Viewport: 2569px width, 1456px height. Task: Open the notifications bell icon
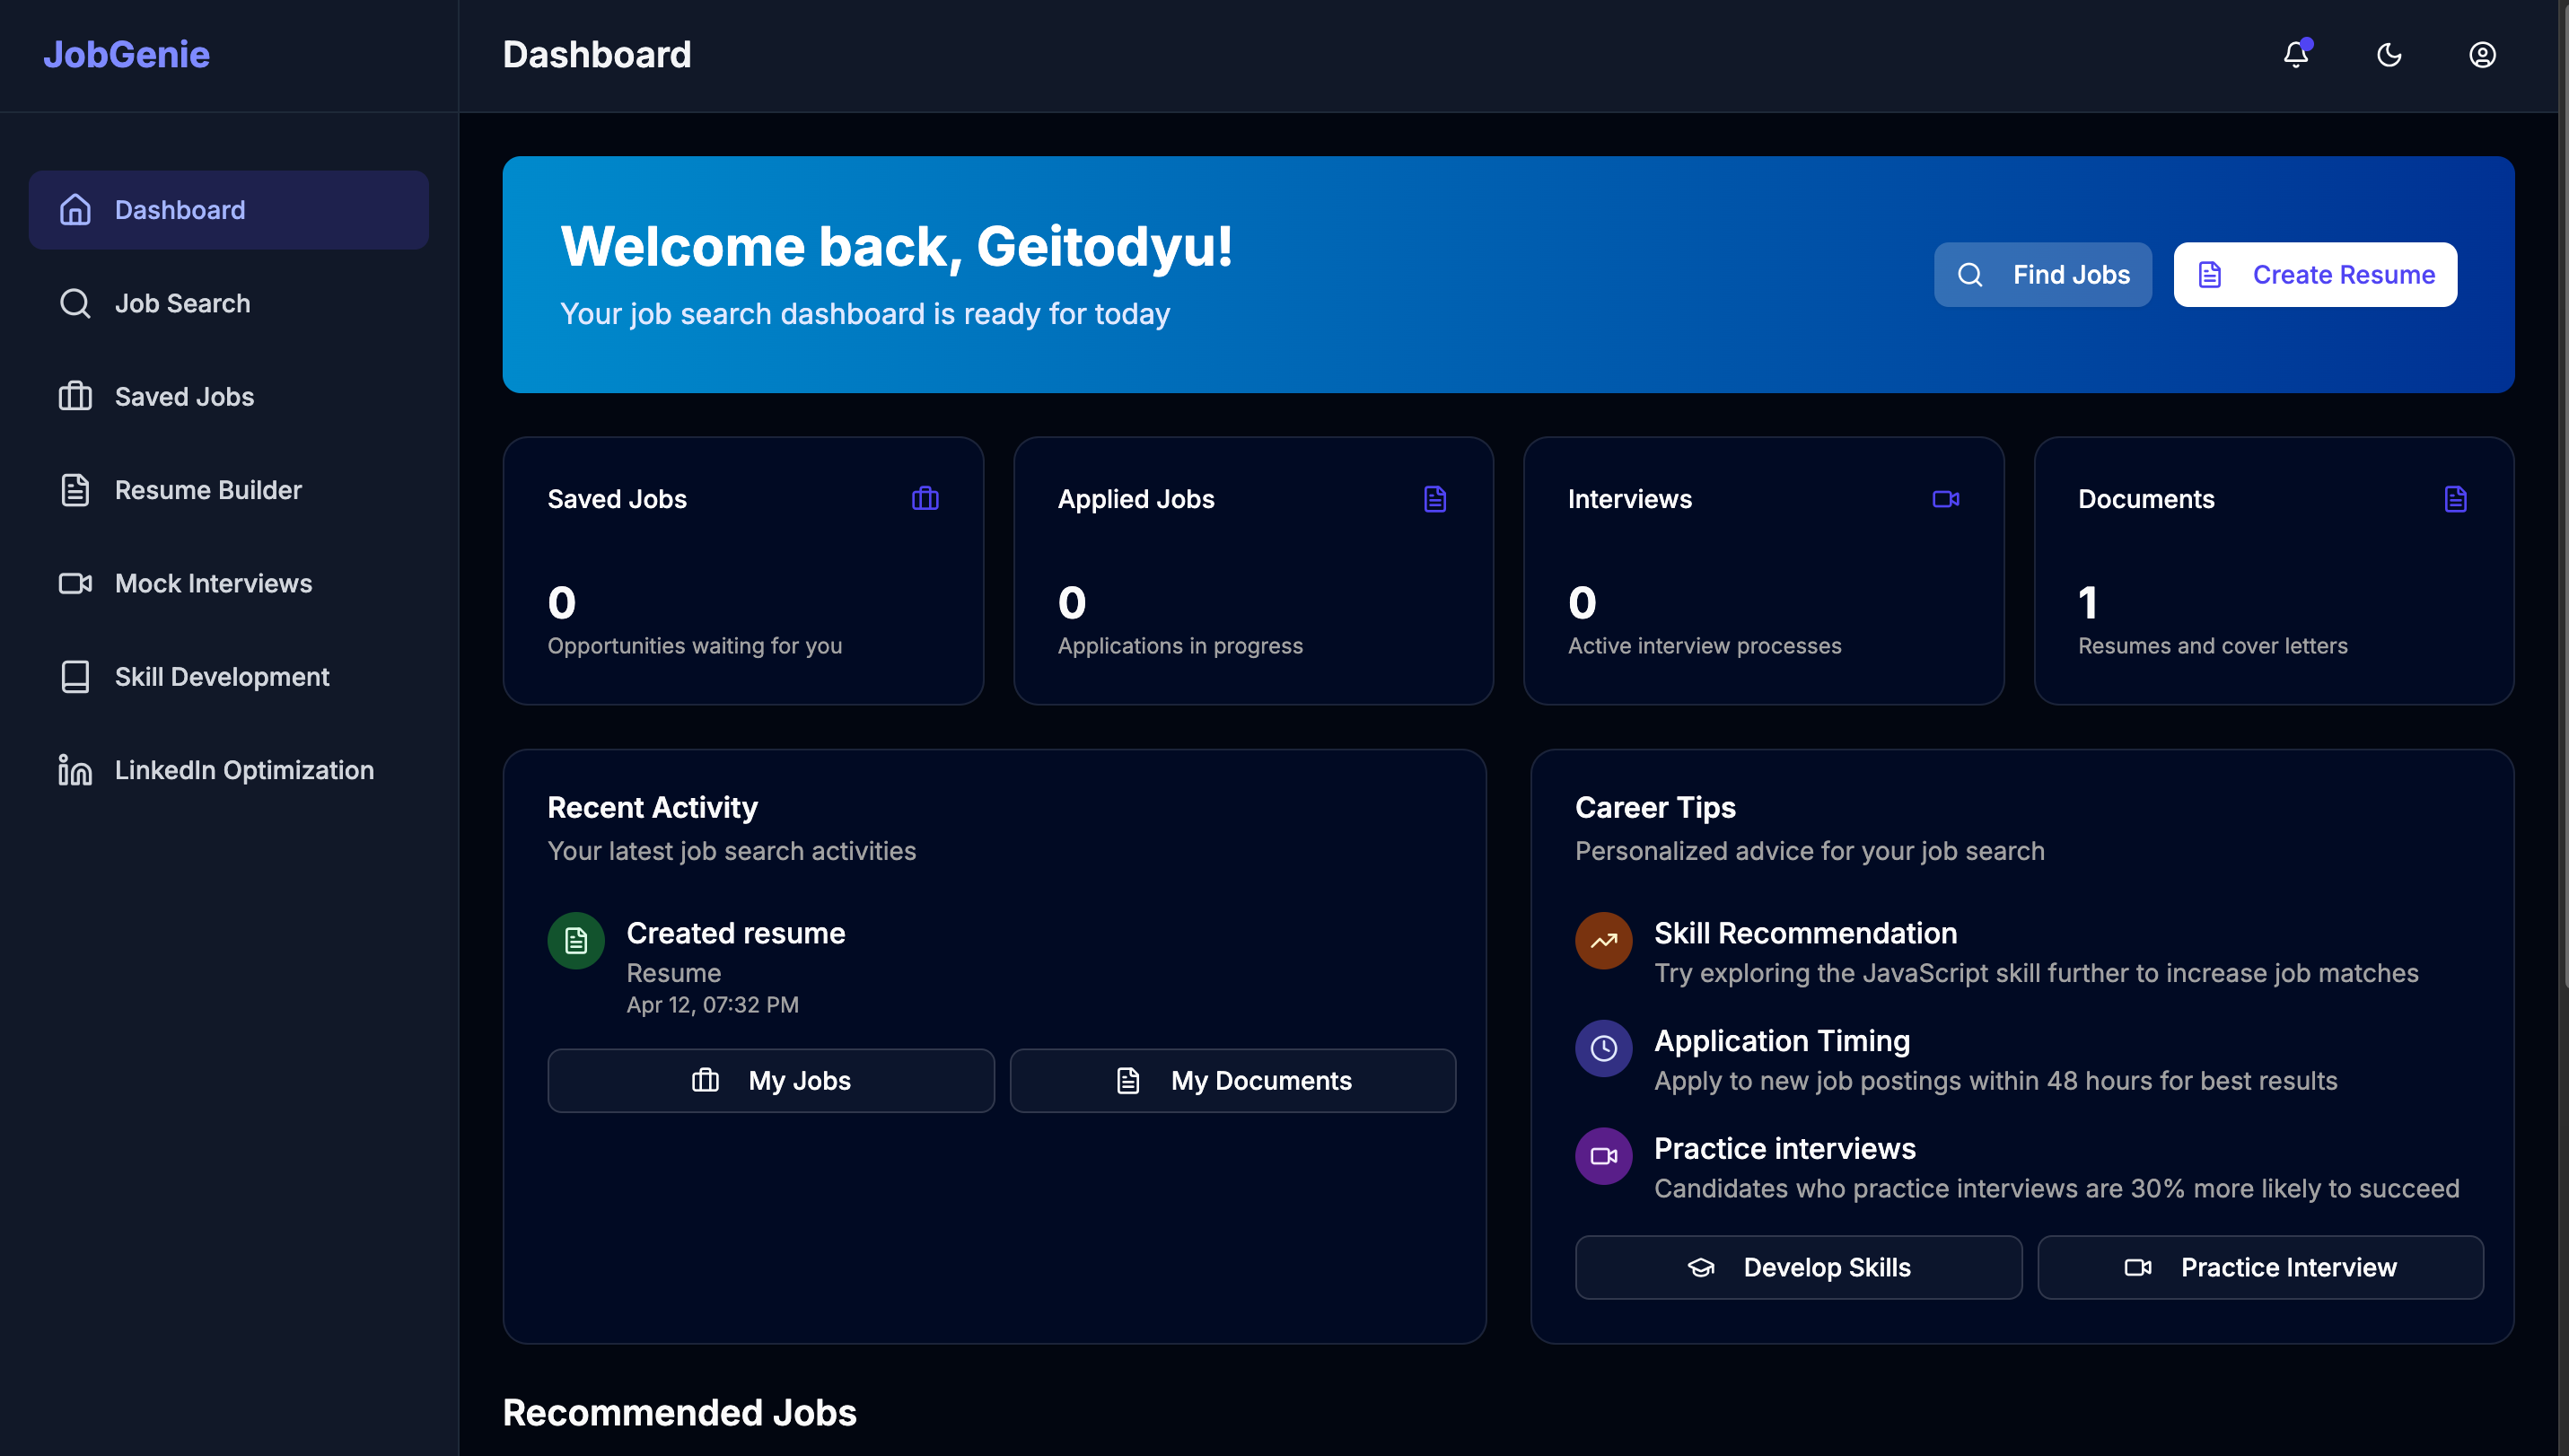click(2296, 54)
